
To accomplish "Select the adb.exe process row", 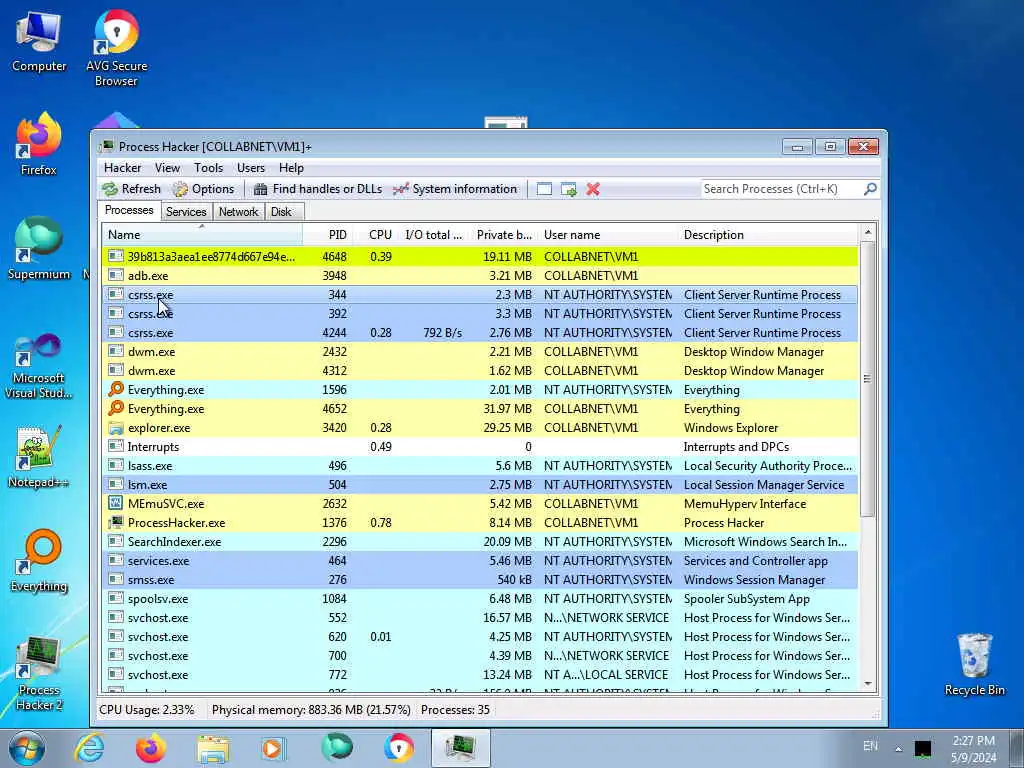I will point(480,276).
